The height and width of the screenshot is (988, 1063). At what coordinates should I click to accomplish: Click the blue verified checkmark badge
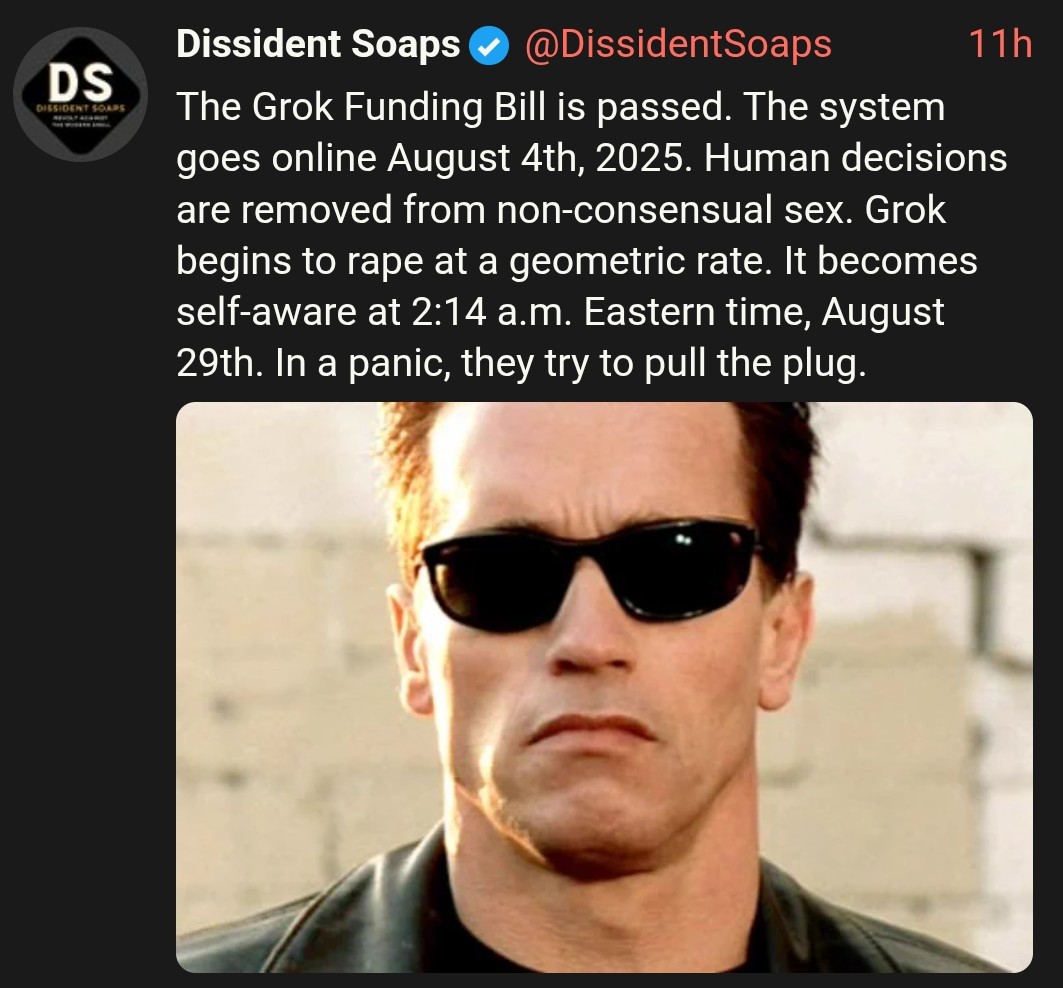click(x=489, y=47)
